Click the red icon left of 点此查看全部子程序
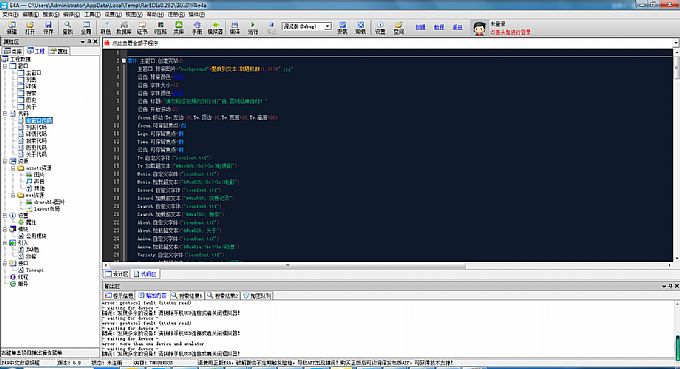This screenshot has width=680, height=369. tap(107, 43)
